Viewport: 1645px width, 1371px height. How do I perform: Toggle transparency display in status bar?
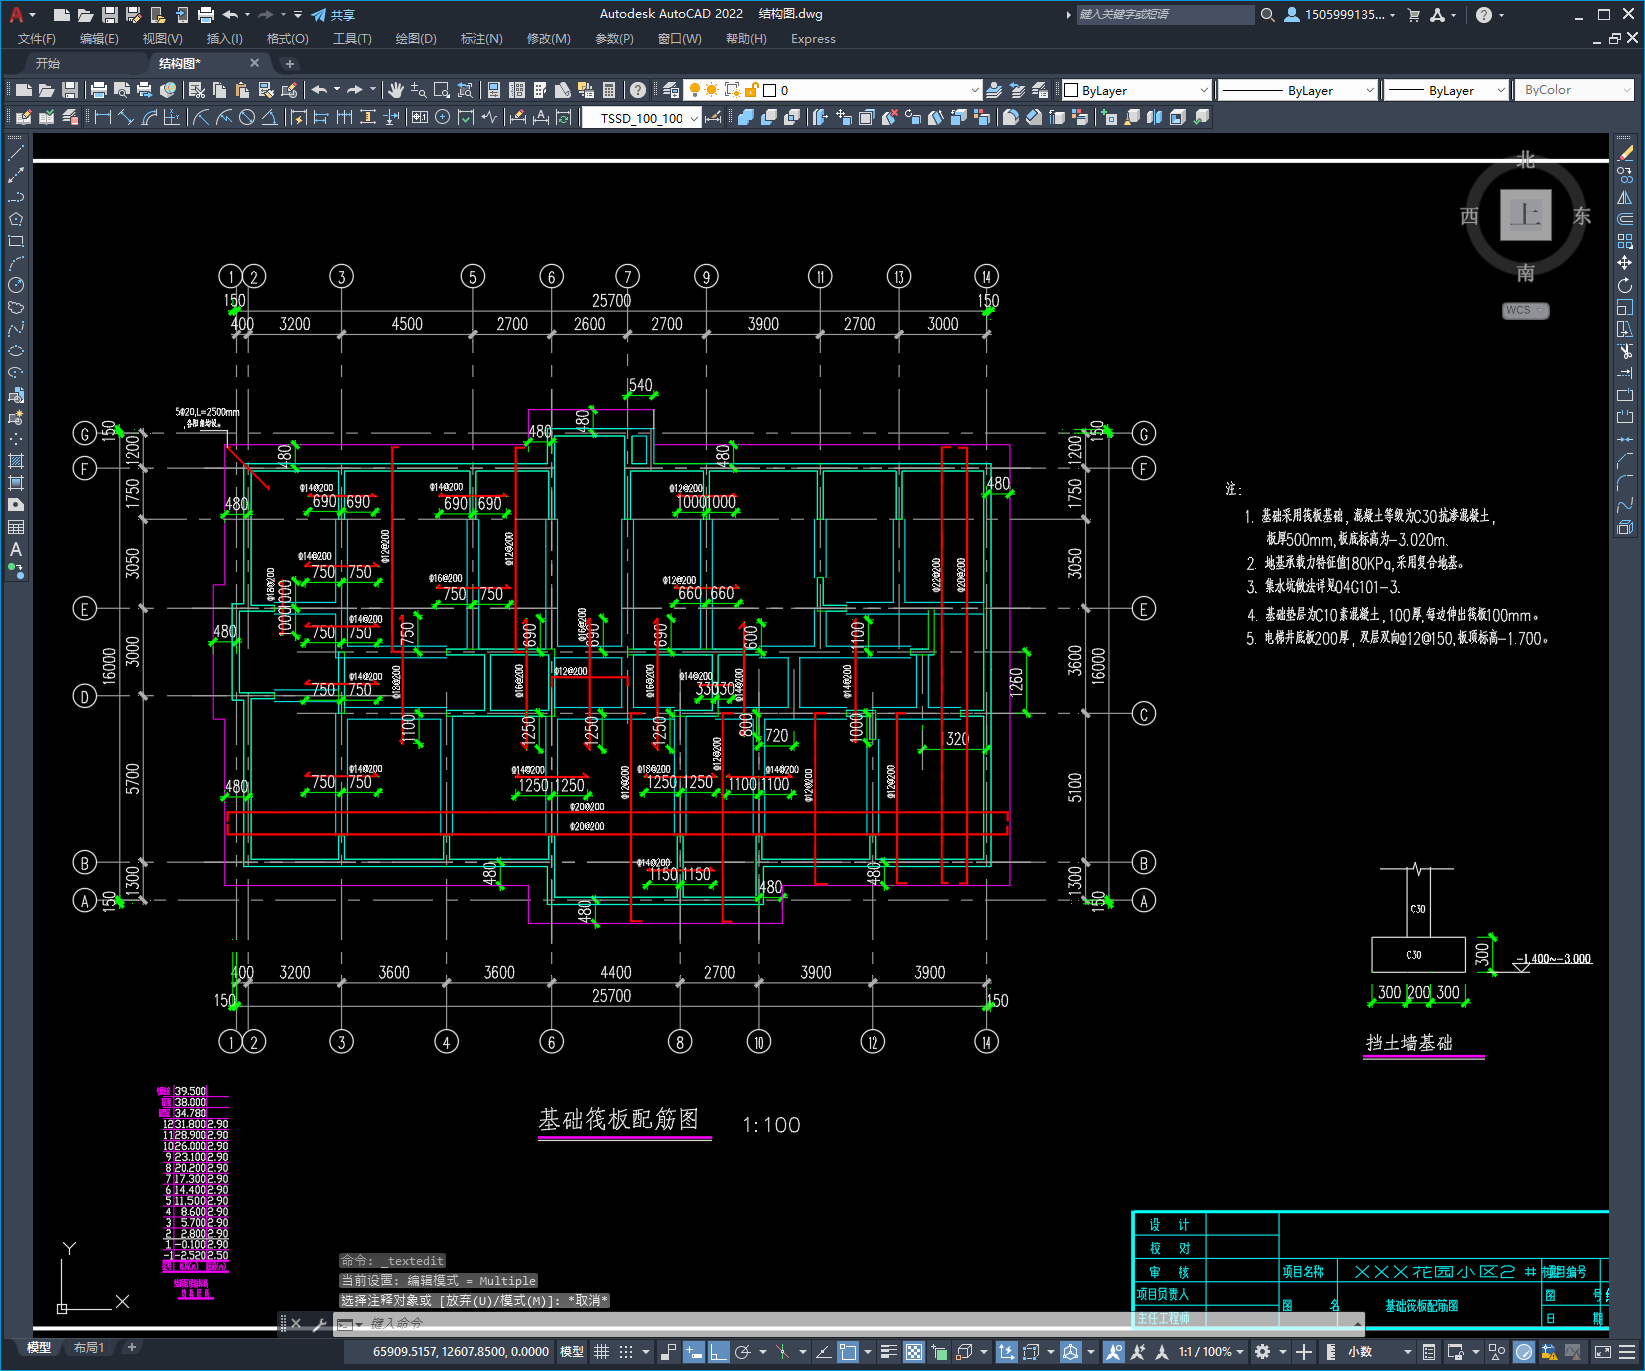(x=914, y=1352)
